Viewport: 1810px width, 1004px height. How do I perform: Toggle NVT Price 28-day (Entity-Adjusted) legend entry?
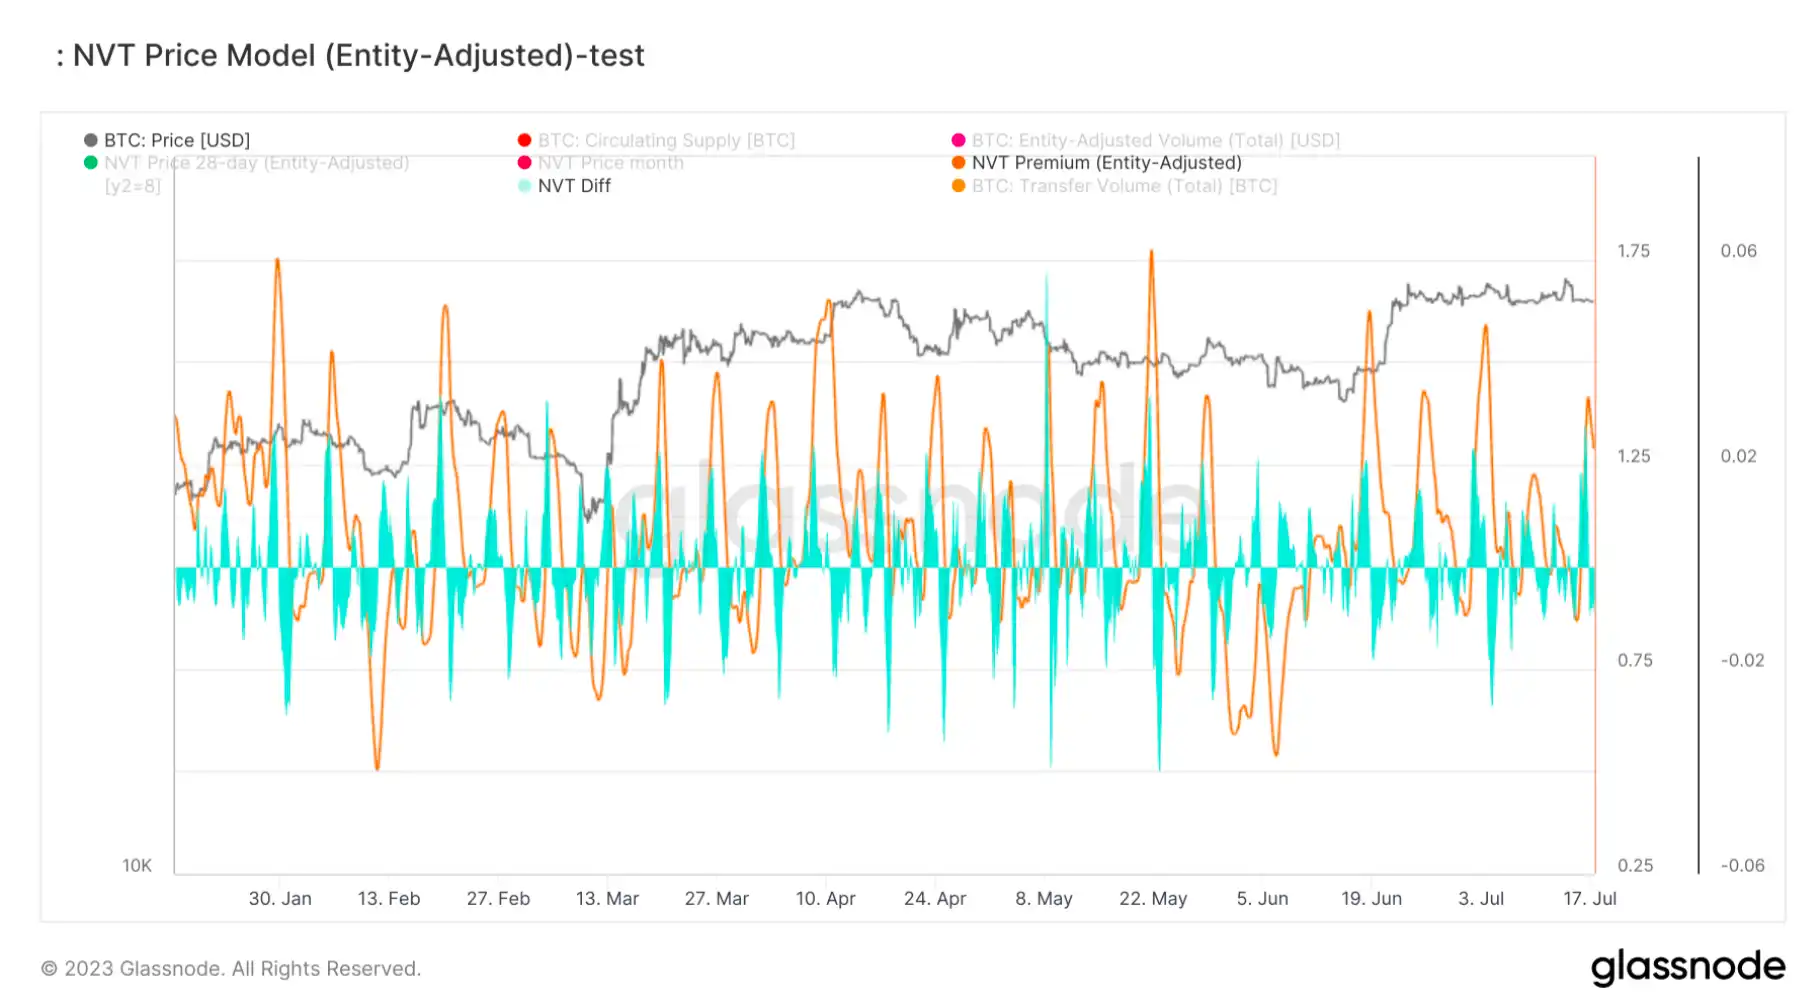[x=247, y=163]
